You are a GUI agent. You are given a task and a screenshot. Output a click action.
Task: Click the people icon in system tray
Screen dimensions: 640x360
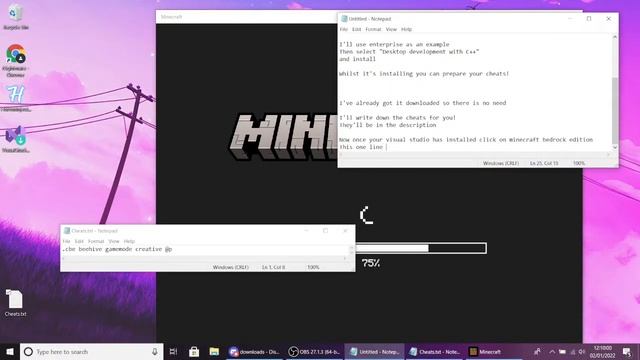pyautogui.click(x=537, y=351)
